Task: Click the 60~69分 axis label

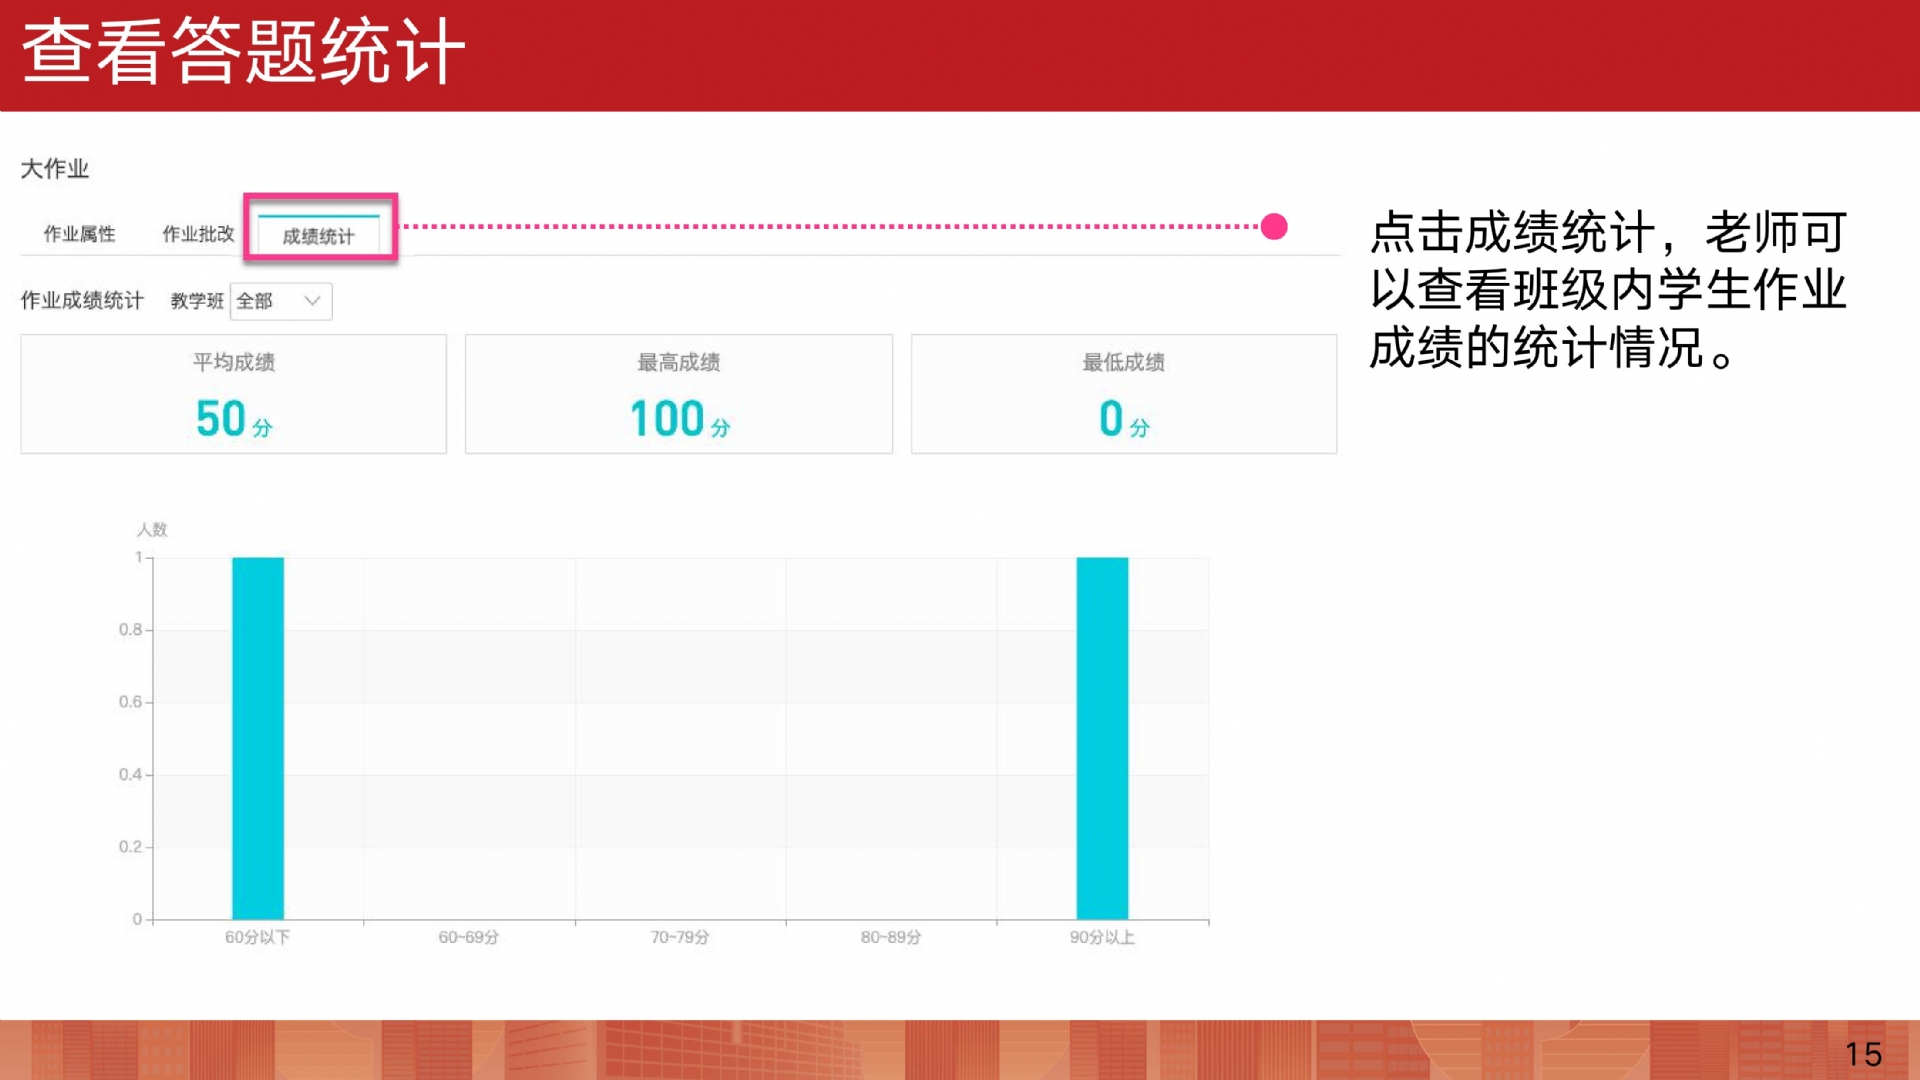Action: 468,937
